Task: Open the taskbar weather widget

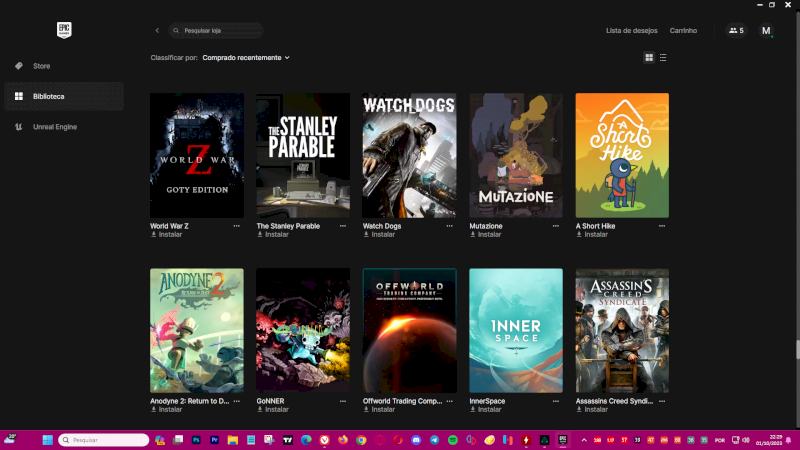Action: click(x=10, y=439)
